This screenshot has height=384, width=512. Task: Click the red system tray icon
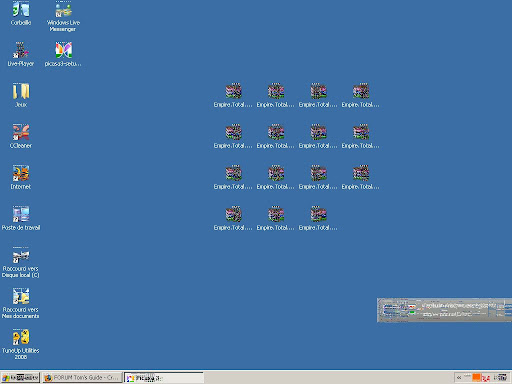[x=486, y=378]
